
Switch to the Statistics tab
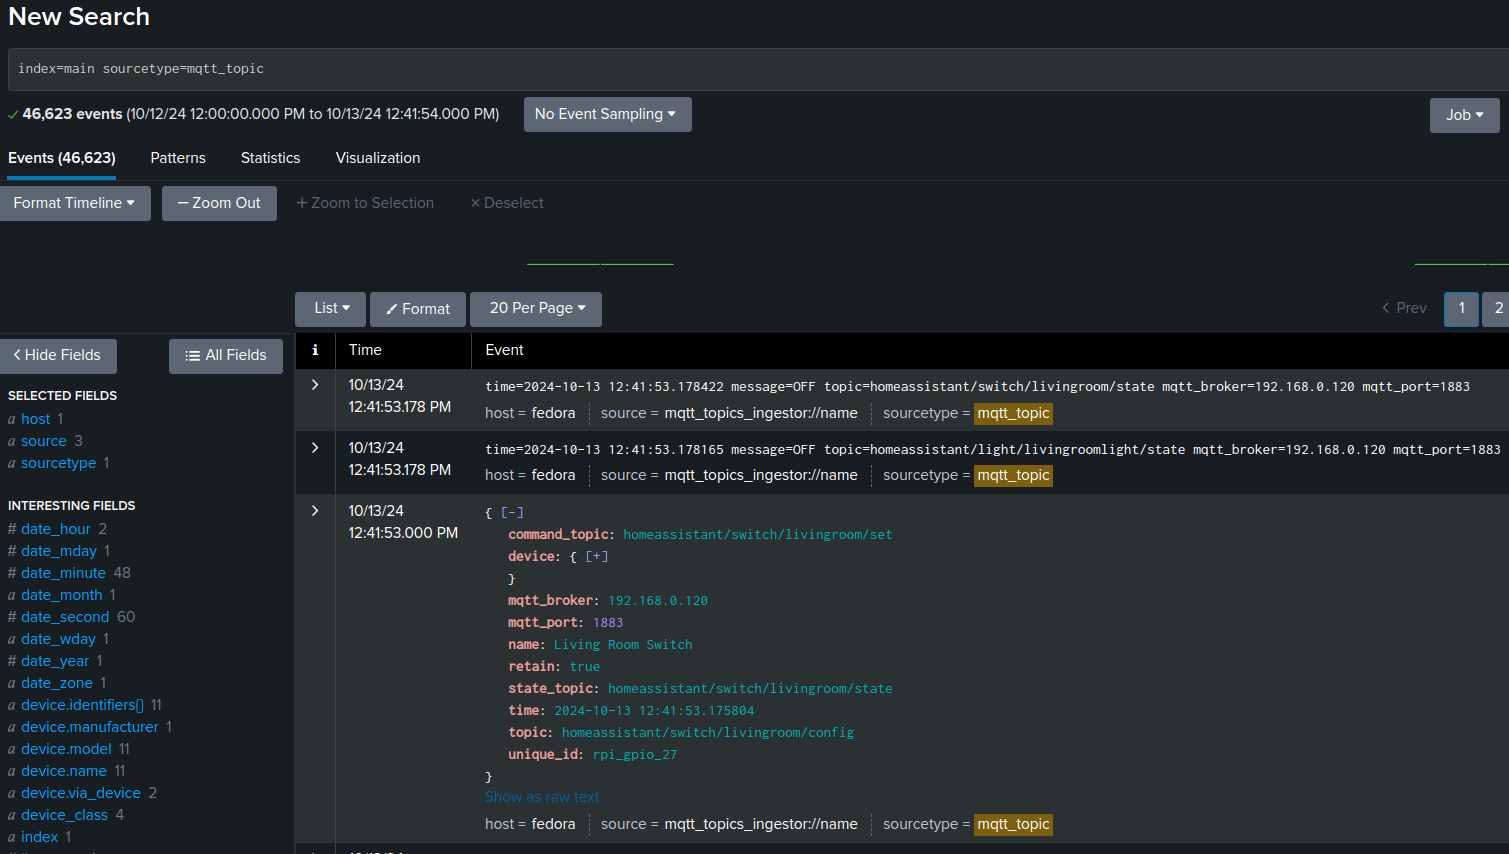[x=270, y=158]
